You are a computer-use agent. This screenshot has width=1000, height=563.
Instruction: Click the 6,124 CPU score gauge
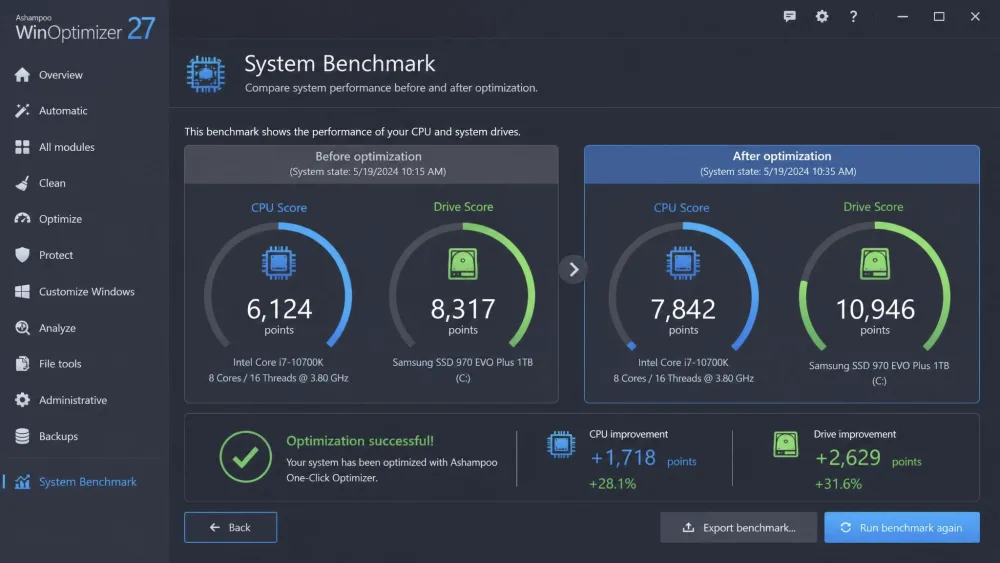tap(279, 287)
